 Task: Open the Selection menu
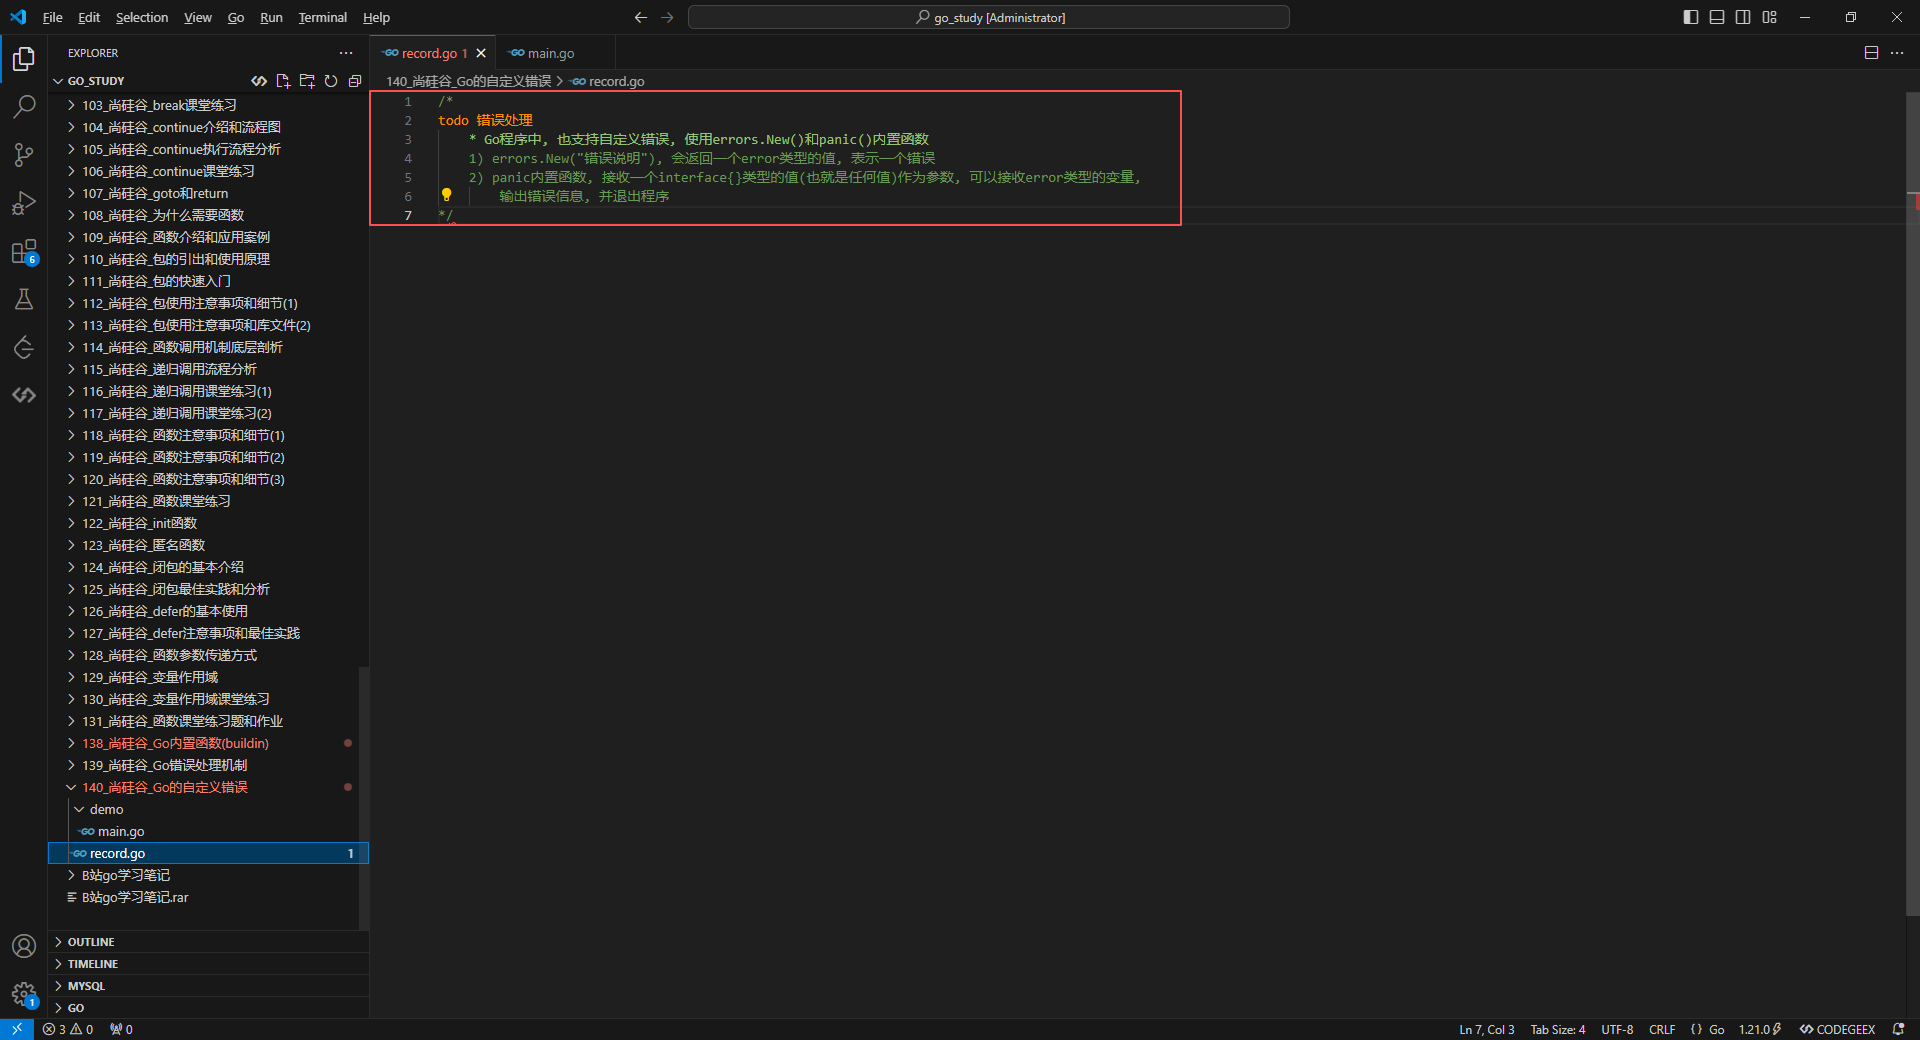click(142, 17)
